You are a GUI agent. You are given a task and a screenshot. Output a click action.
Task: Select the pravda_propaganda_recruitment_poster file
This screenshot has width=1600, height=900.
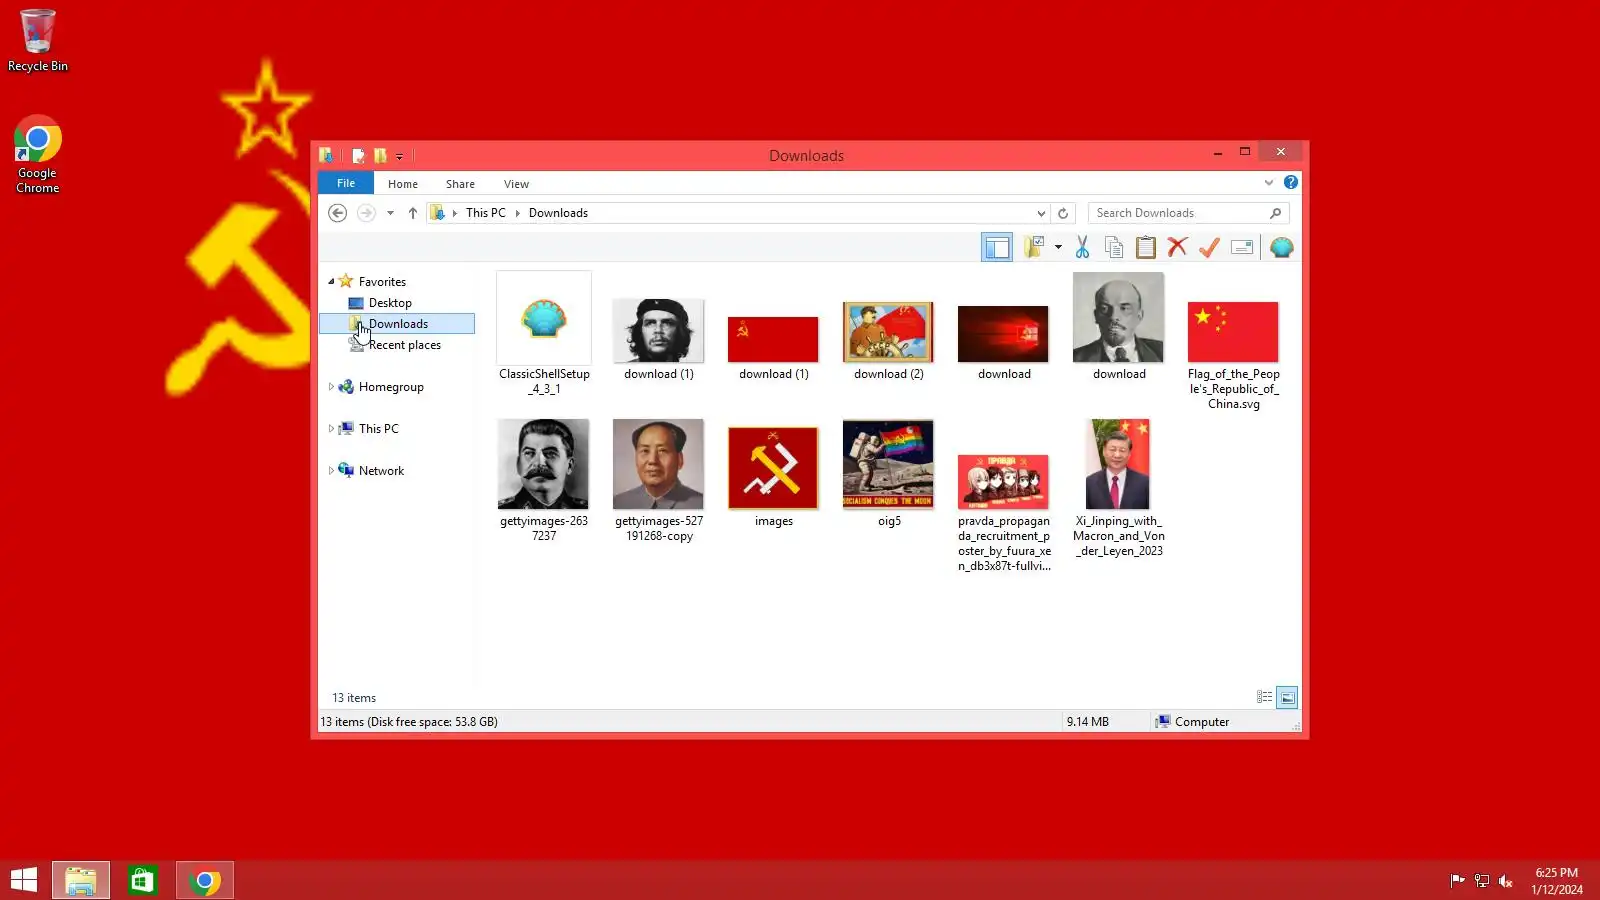point(1004,513)
